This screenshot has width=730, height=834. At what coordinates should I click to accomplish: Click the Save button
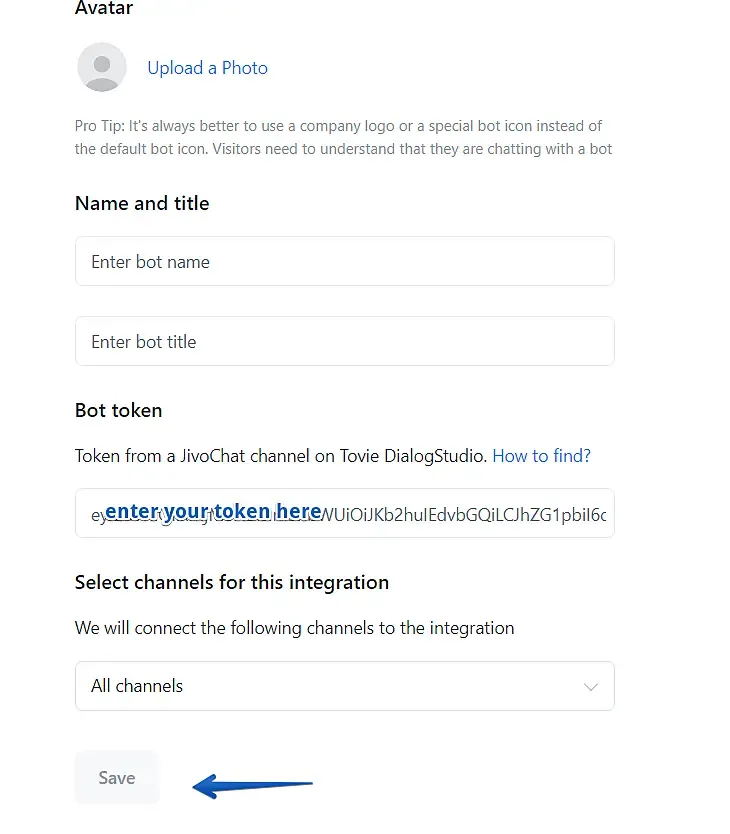(117, 778)
